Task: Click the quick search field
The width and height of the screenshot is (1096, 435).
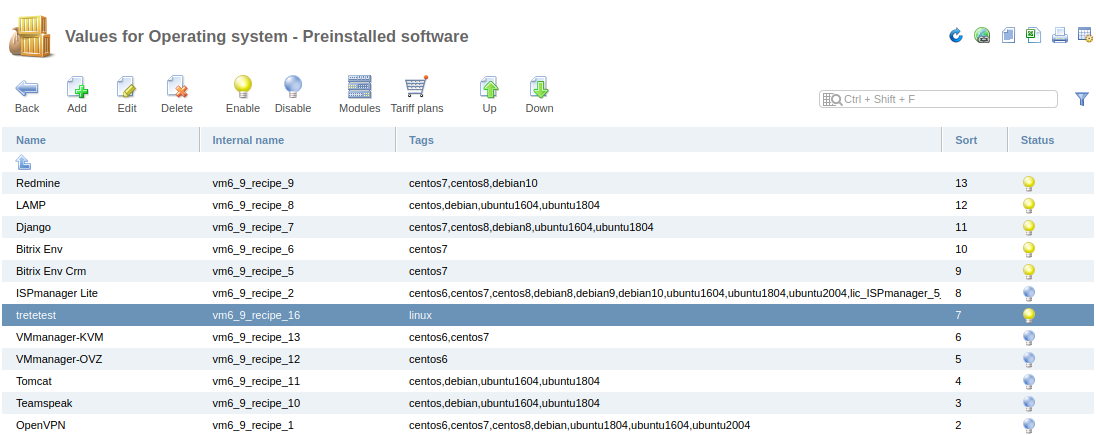Action: click(938, 99)
